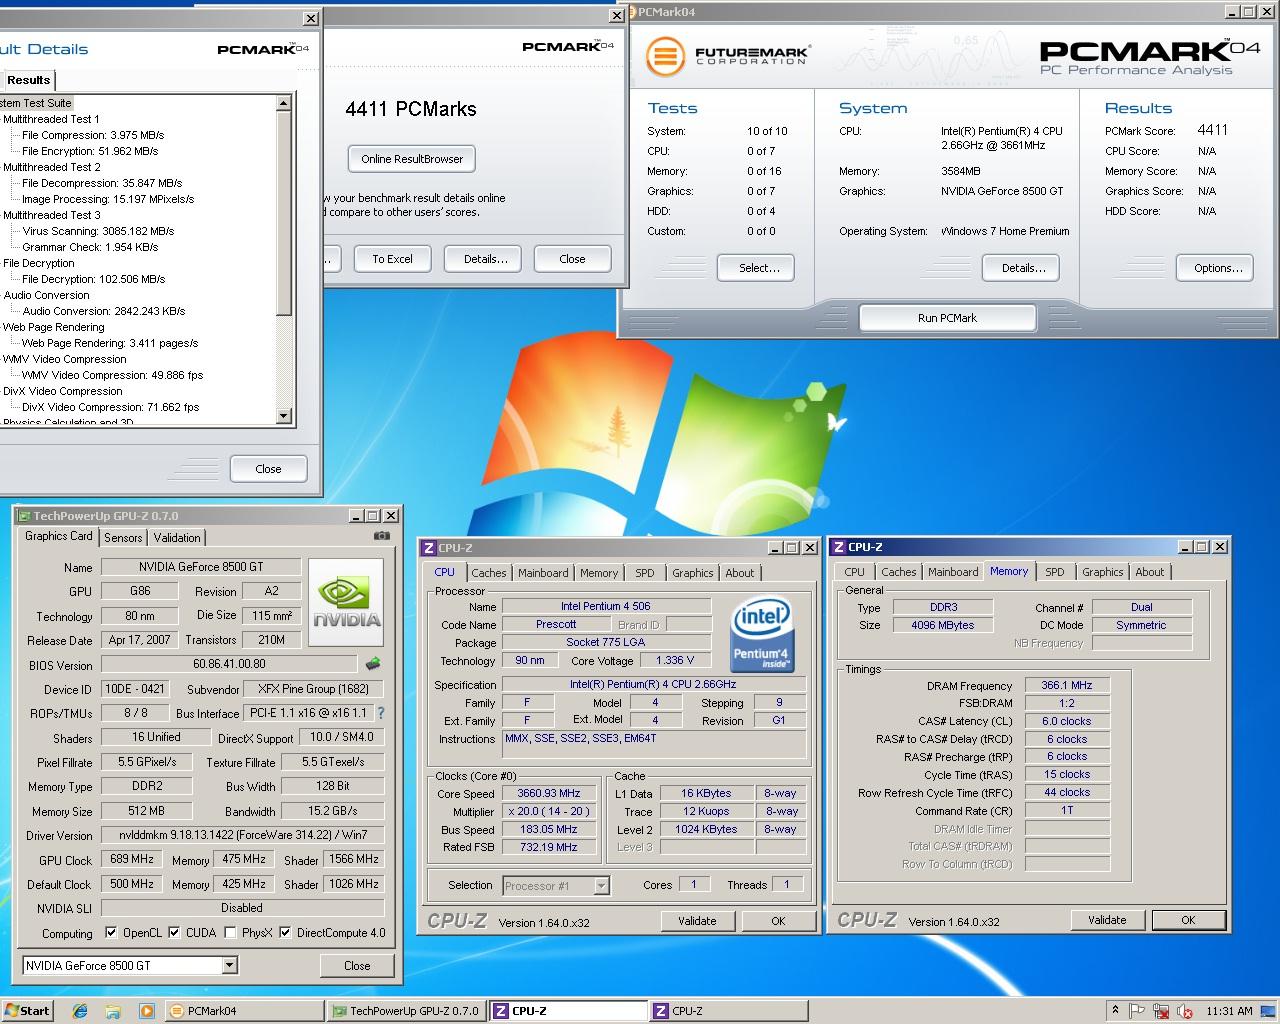Click Details button under System
The image size is (1280, 1024).
[x=1023, y=268]
